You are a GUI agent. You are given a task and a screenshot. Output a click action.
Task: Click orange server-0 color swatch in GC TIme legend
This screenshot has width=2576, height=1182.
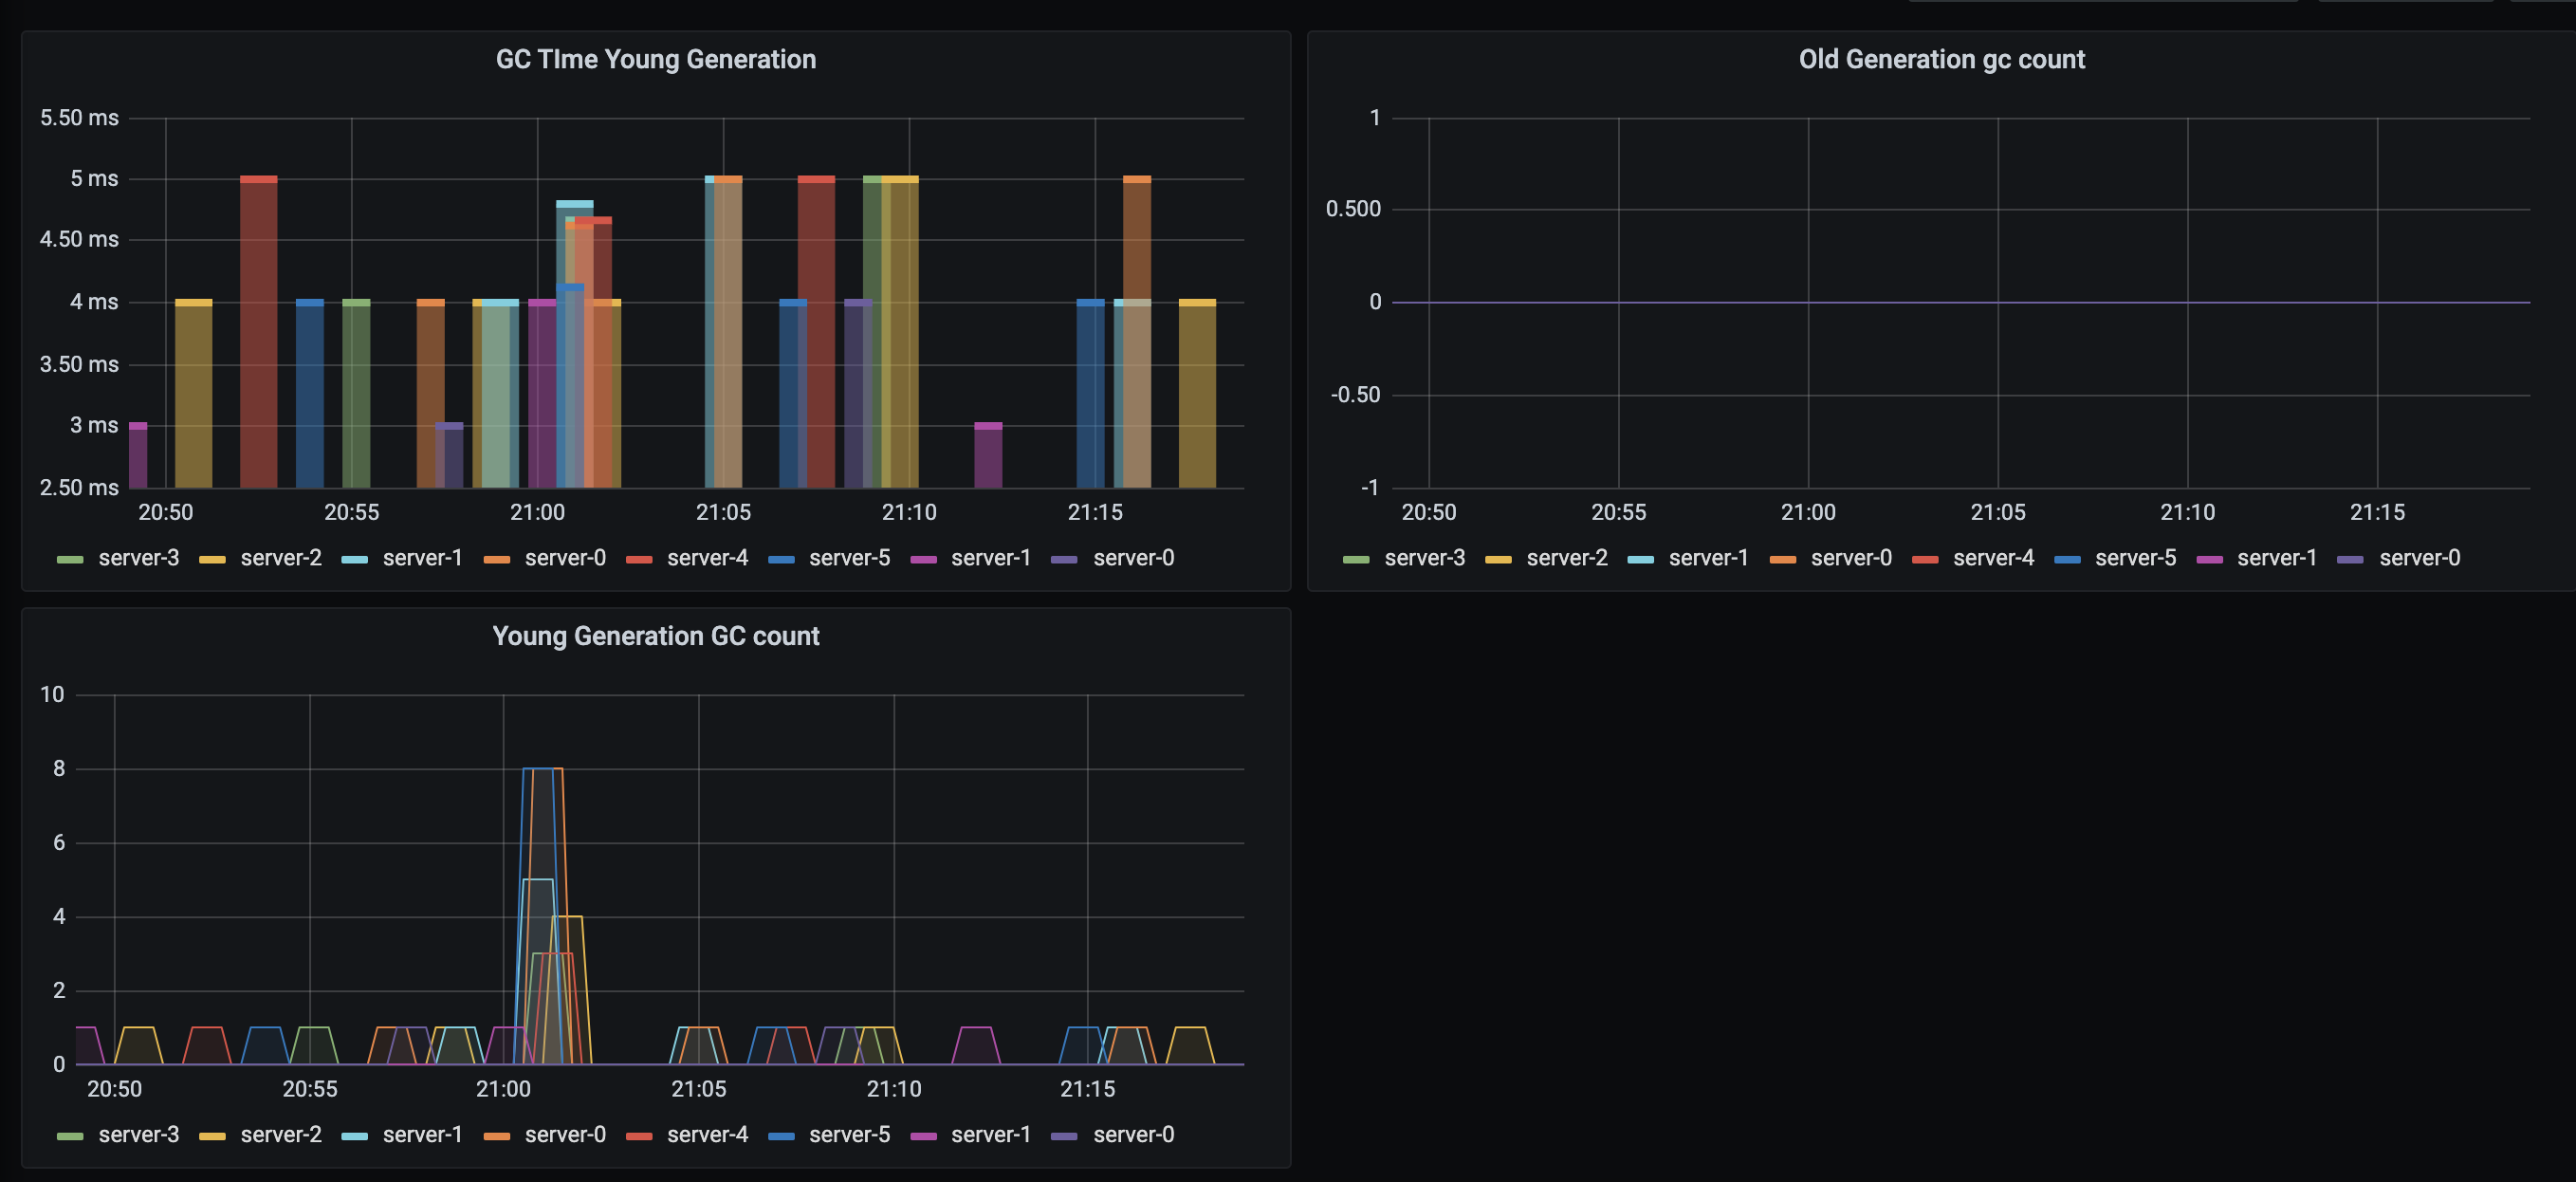(497, 560)
